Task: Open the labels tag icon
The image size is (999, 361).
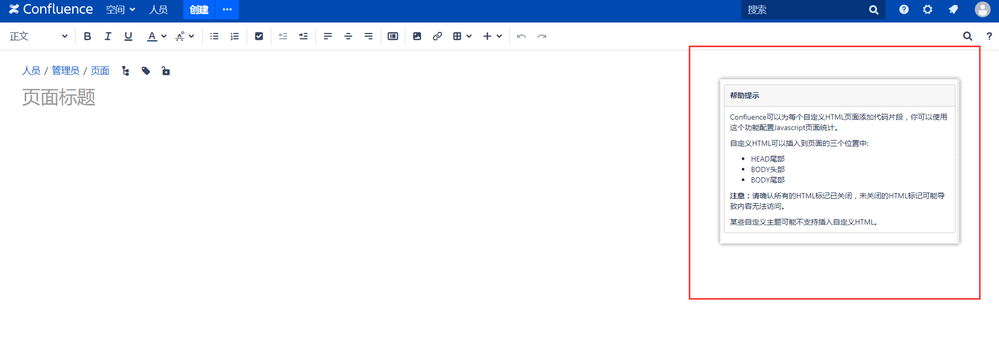Action: (146, 71)
